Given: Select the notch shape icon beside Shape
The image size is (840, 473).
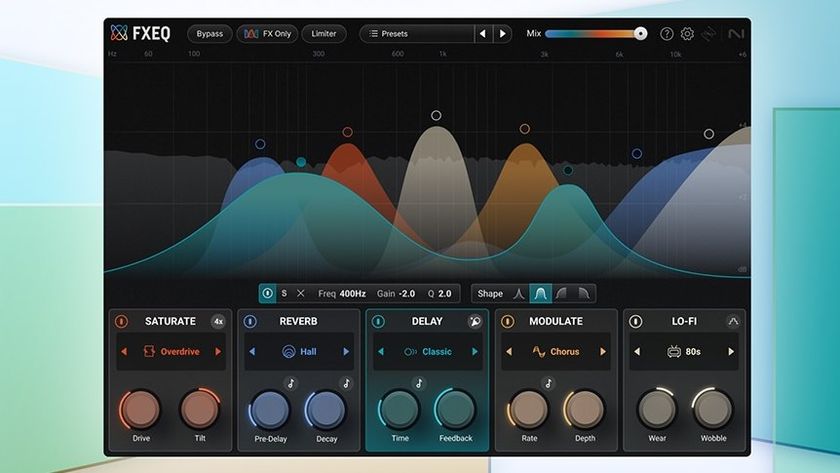Looking at the screenshot, I should [519, 294].
